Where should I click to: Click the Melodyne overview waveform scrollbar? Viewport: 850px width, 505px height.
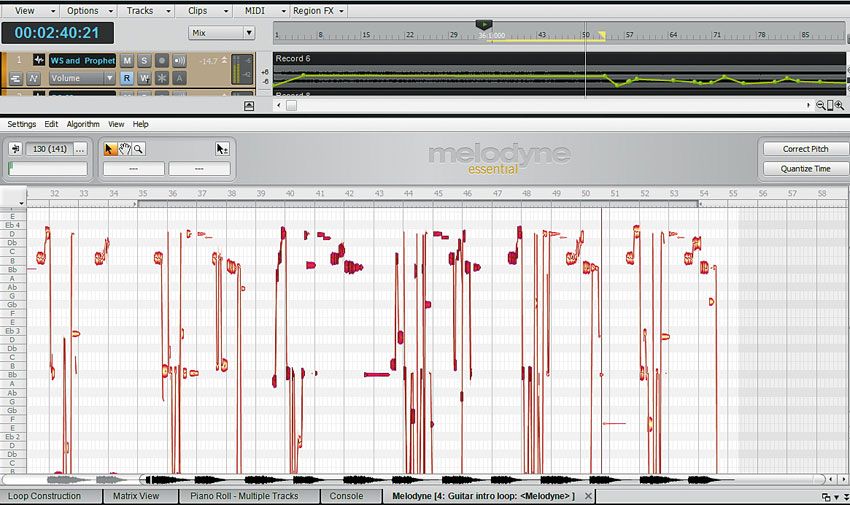[414, 480]
